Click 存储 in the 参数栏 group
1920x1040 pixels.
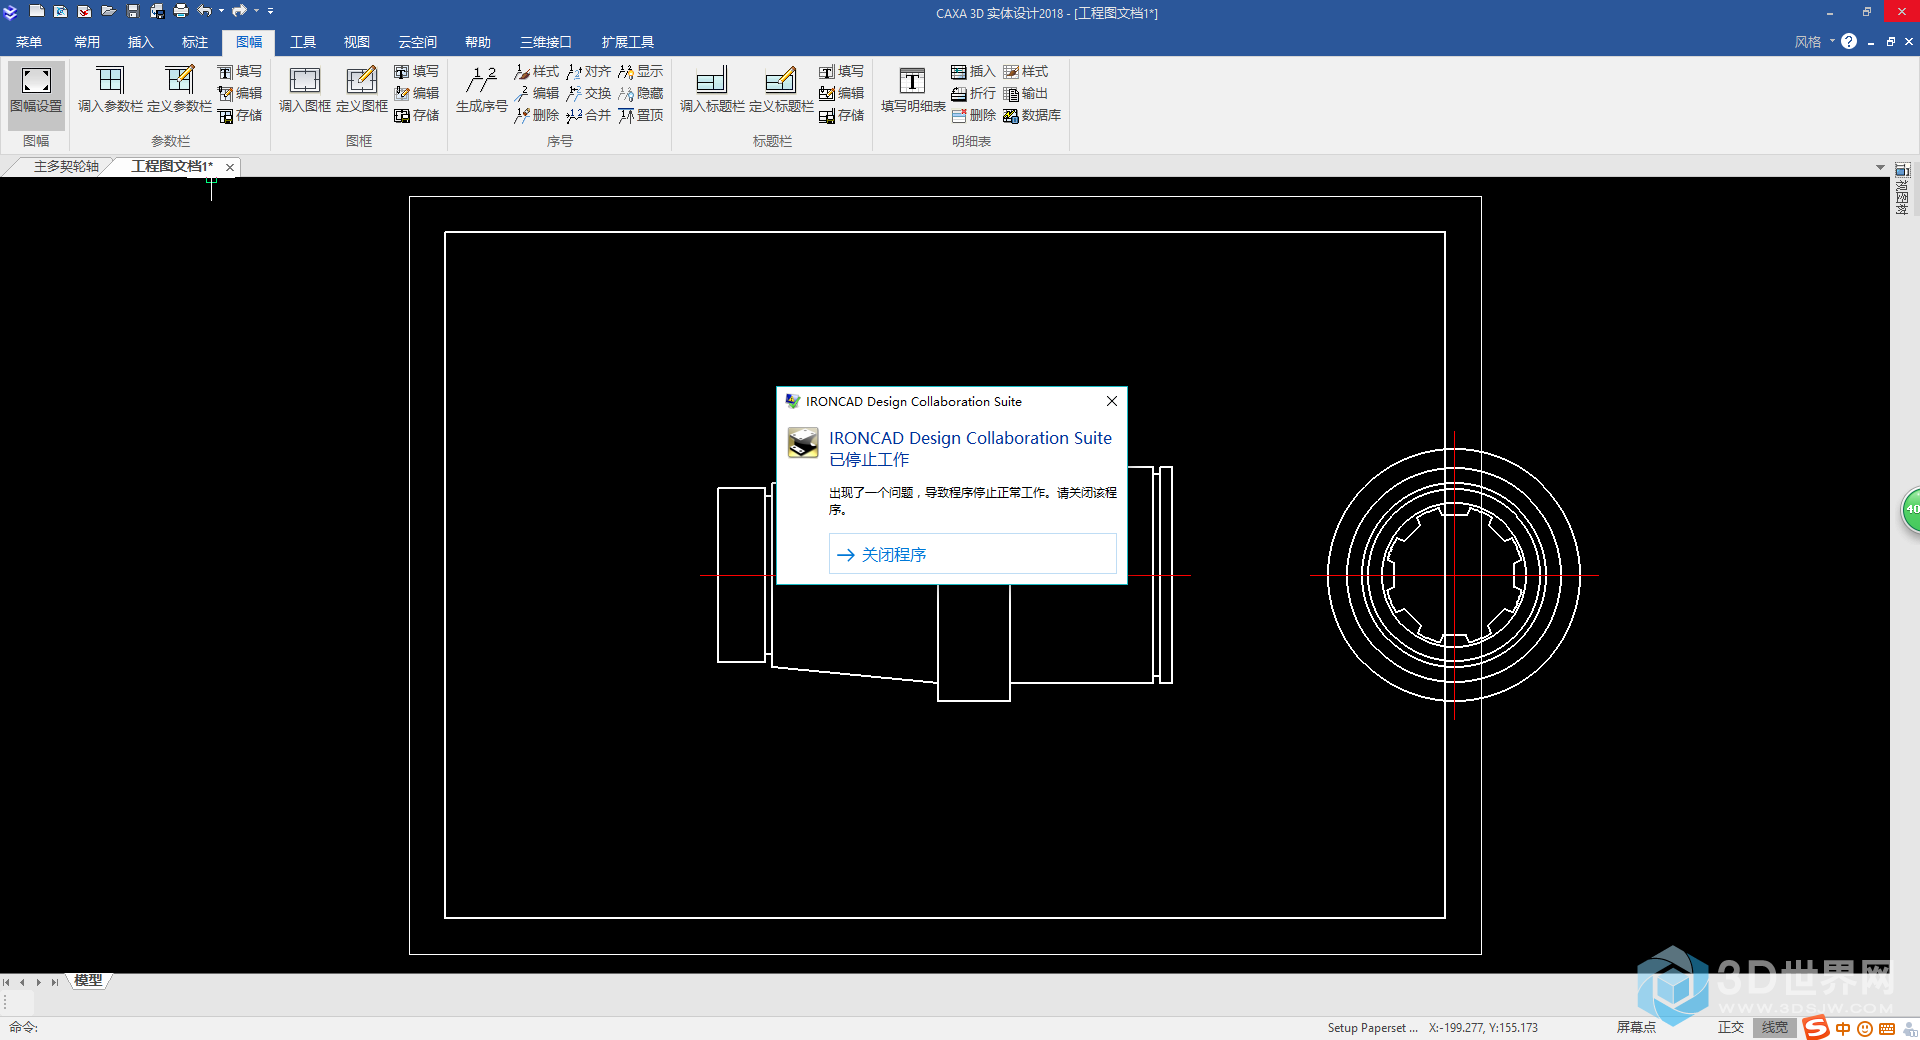(x=240, y=116)
